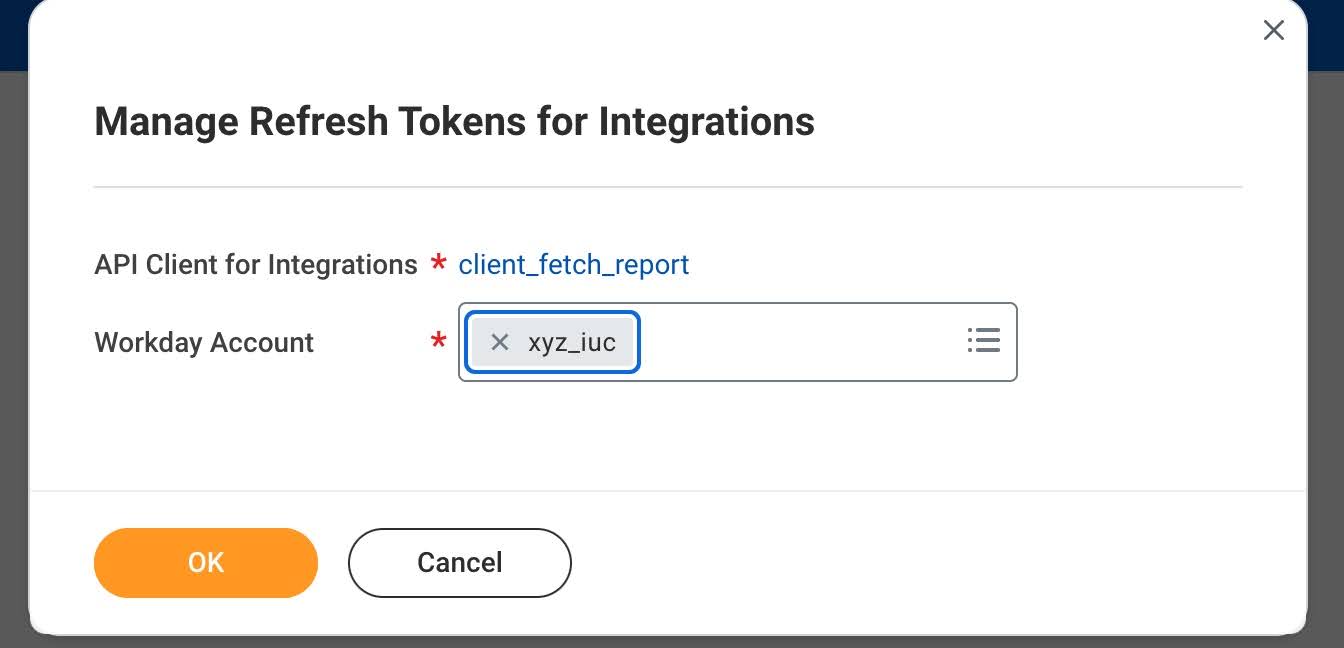This screenshot has width=1344, height=648.
Task: Click the required asterisk beside API Client
Action: tap(438, 264)
